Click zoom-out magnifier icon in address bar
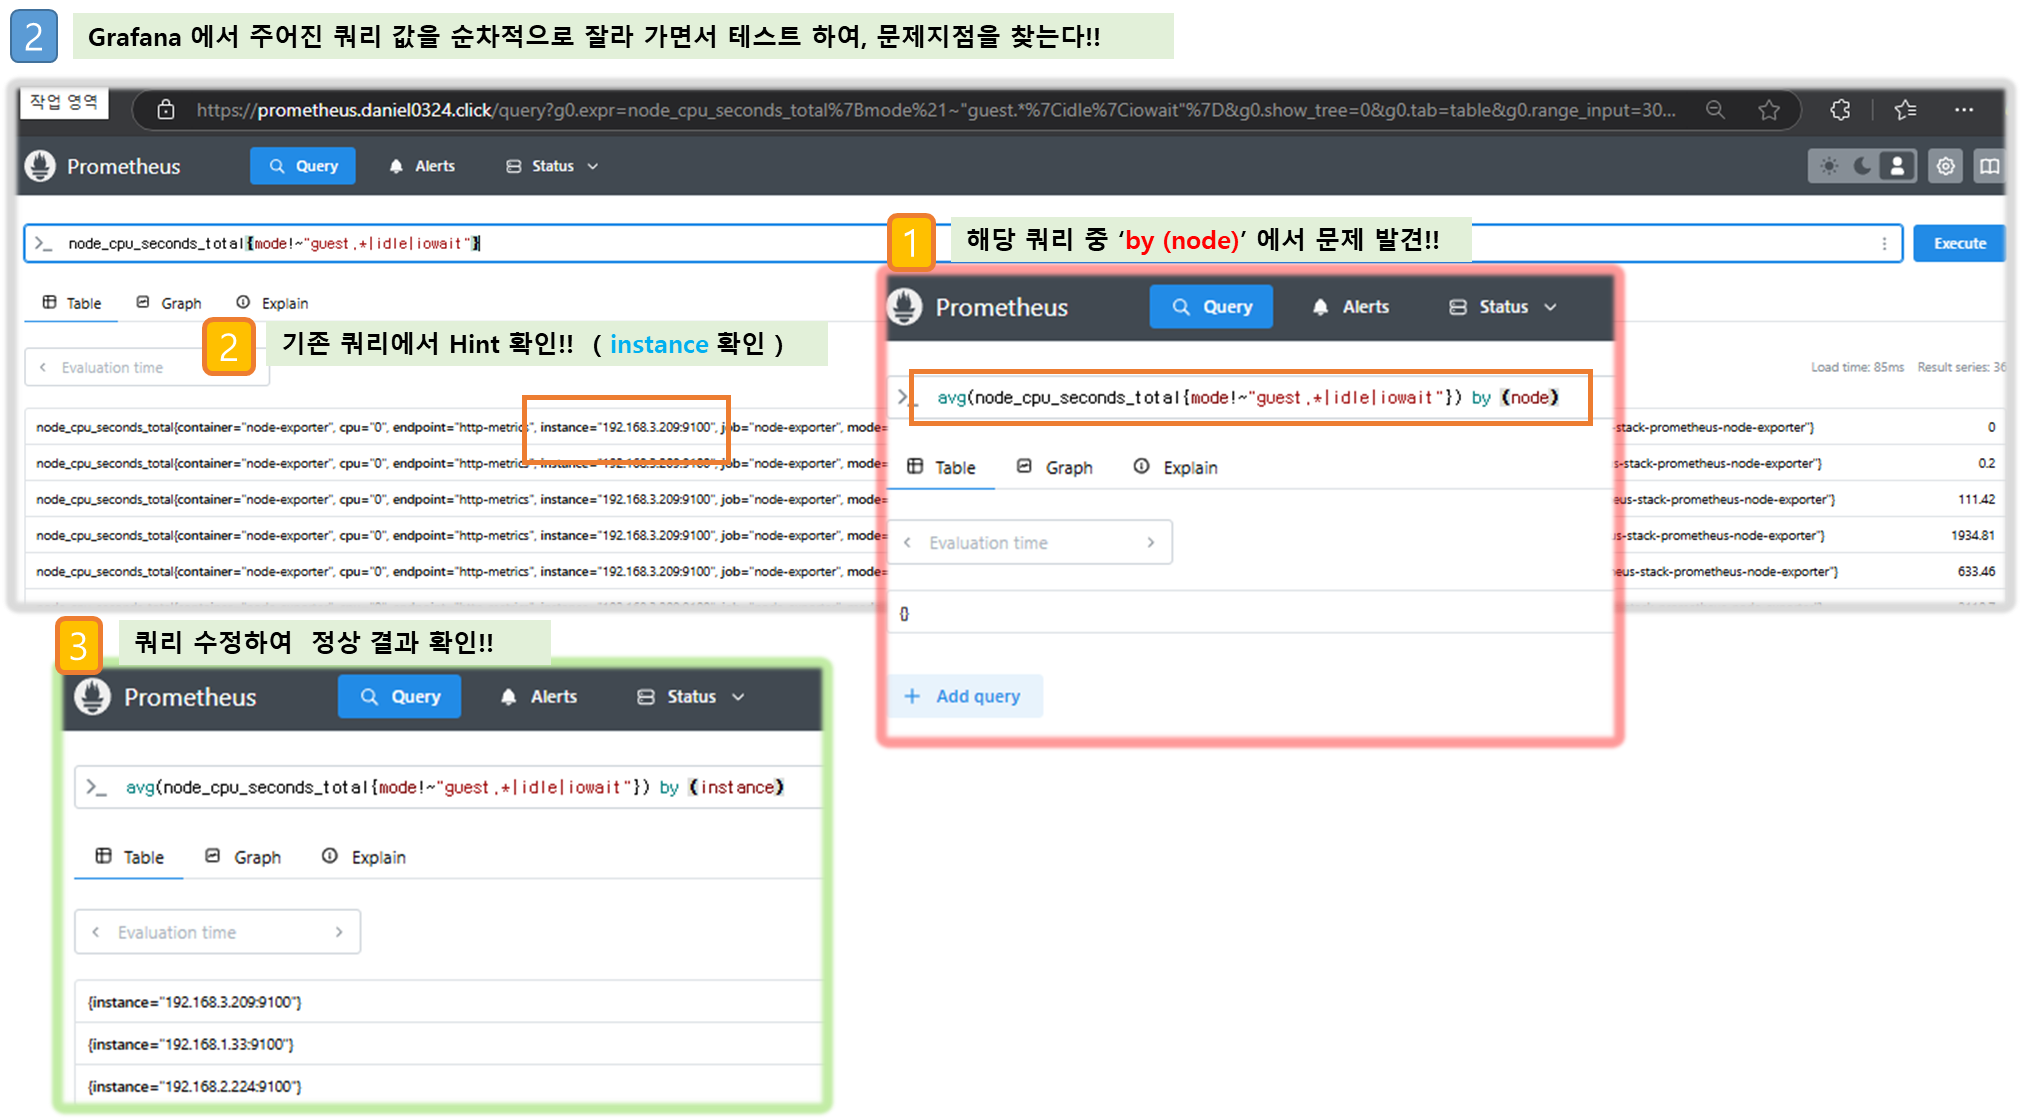The image size is (2022, 1120). [x=1715, y=110]
